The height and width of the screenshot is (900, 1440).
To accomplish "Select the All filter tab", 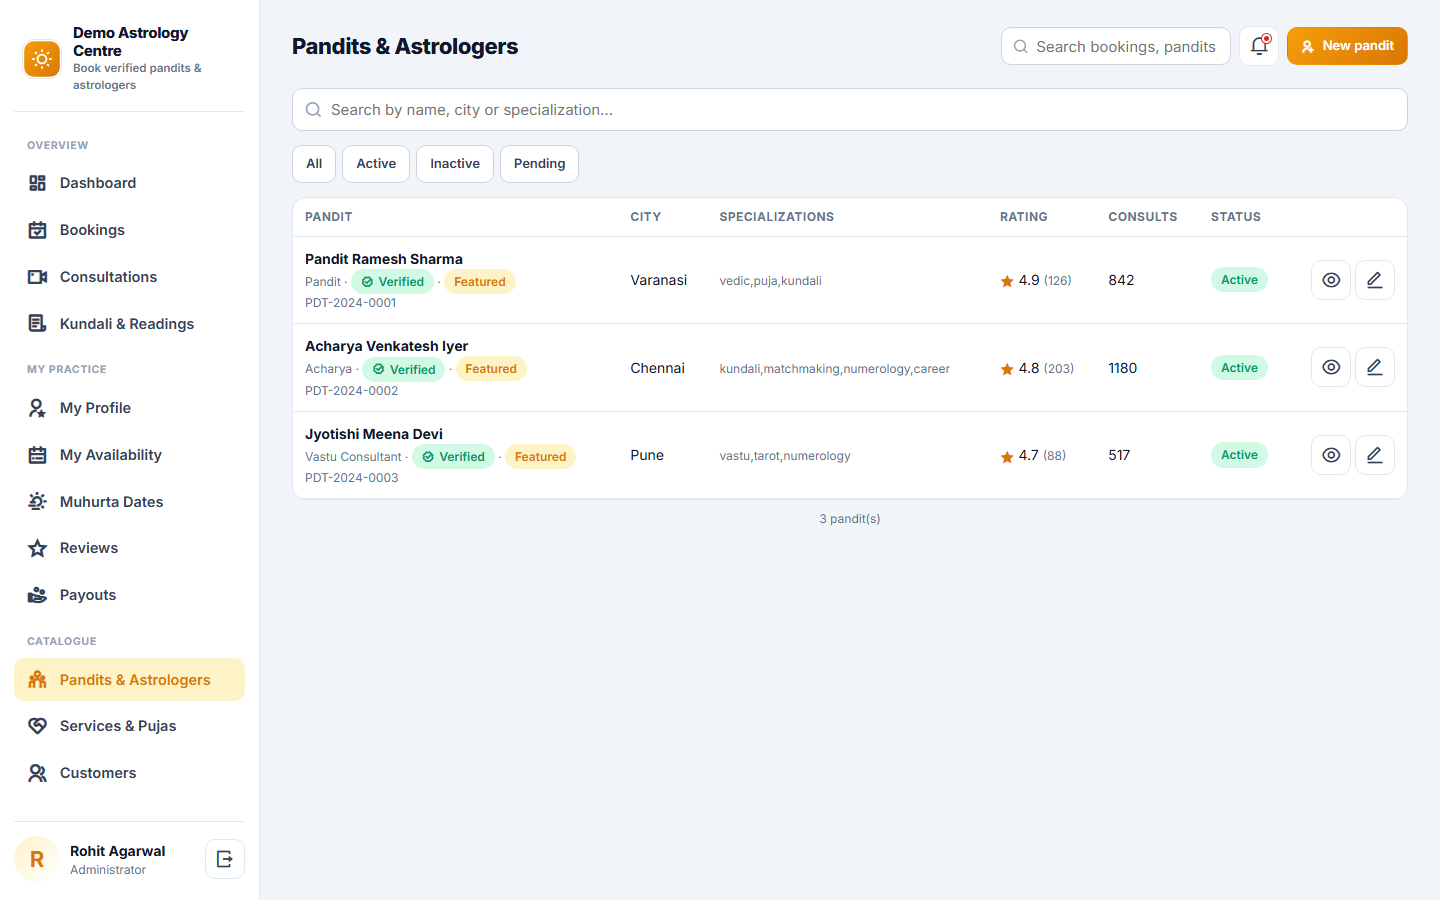I will (314, 164).
